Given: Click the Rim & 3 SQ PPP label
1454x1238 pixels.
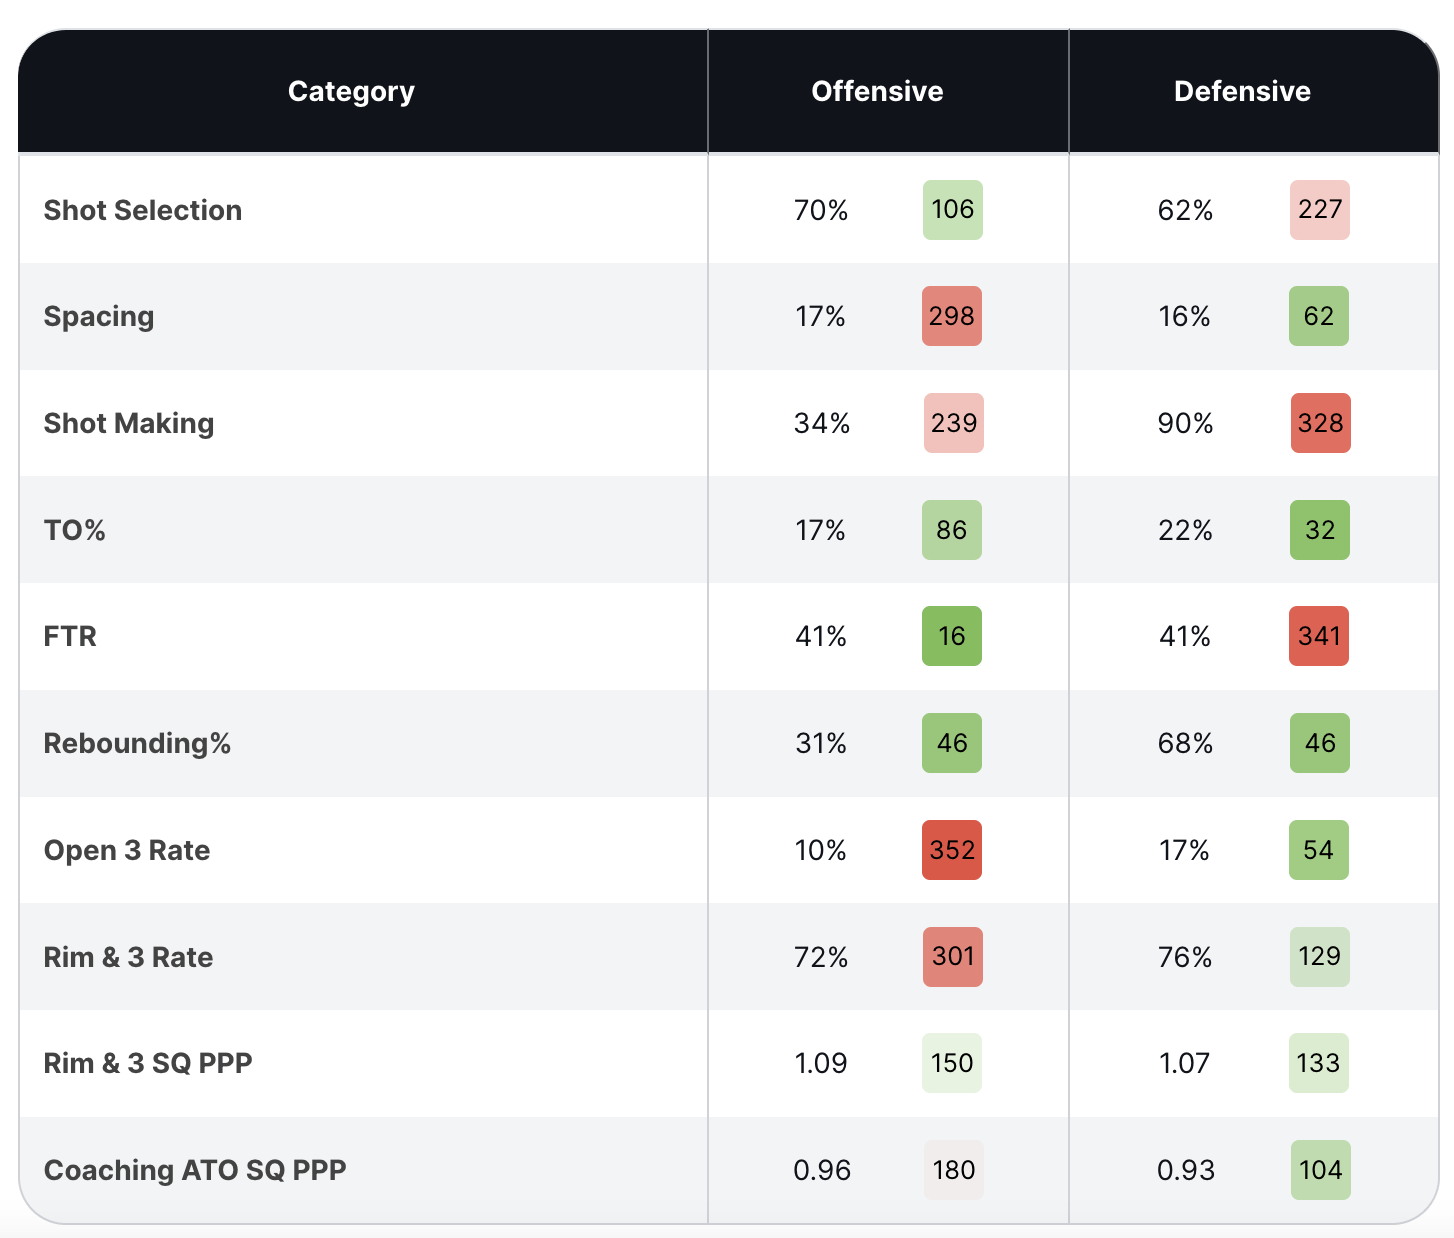Looking at the screenshot, I should click(148, 1063).
